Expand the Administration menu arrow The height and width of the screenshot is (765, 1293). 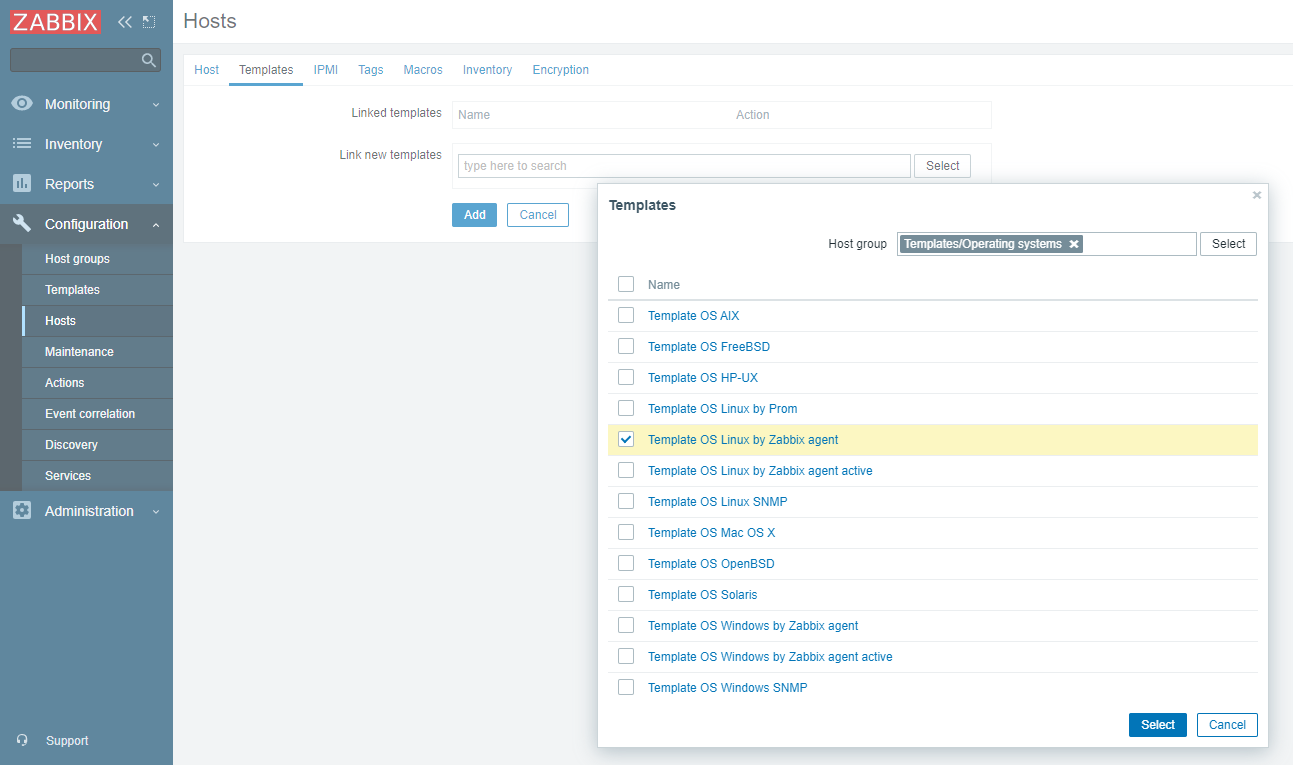pos(156,512)
